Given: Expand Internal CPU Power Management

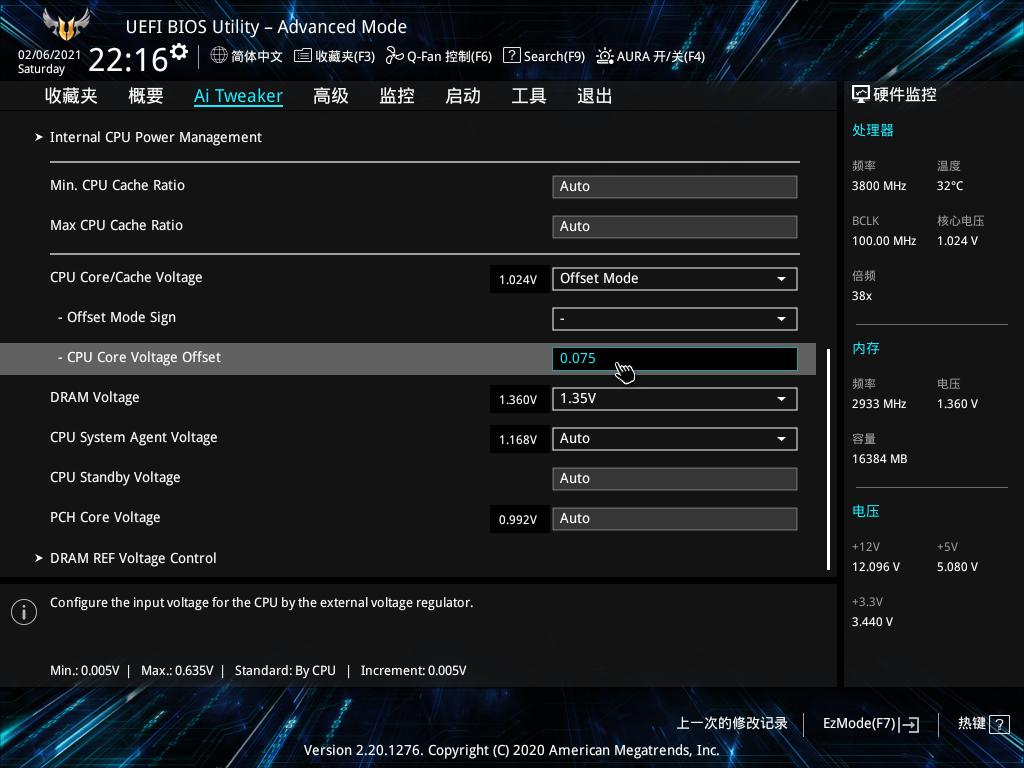Looking at the screenshot, I should coord(156,137).
